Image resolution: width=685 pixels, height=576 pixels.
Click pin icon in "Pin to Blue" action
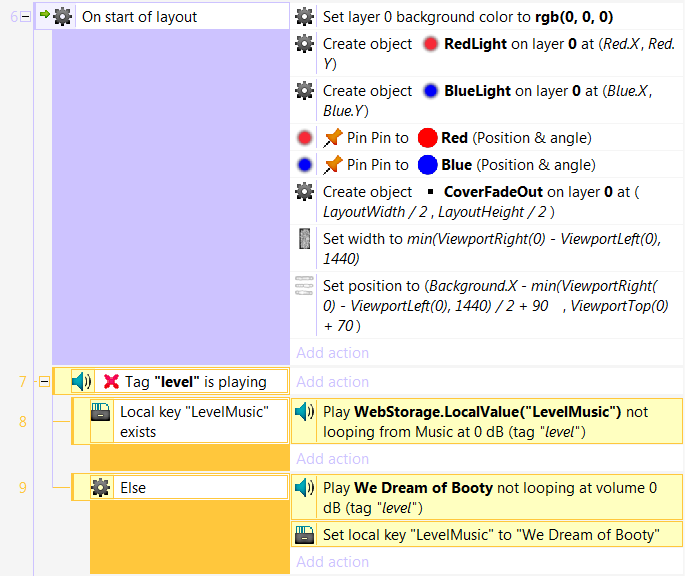[x=333, y=165]
